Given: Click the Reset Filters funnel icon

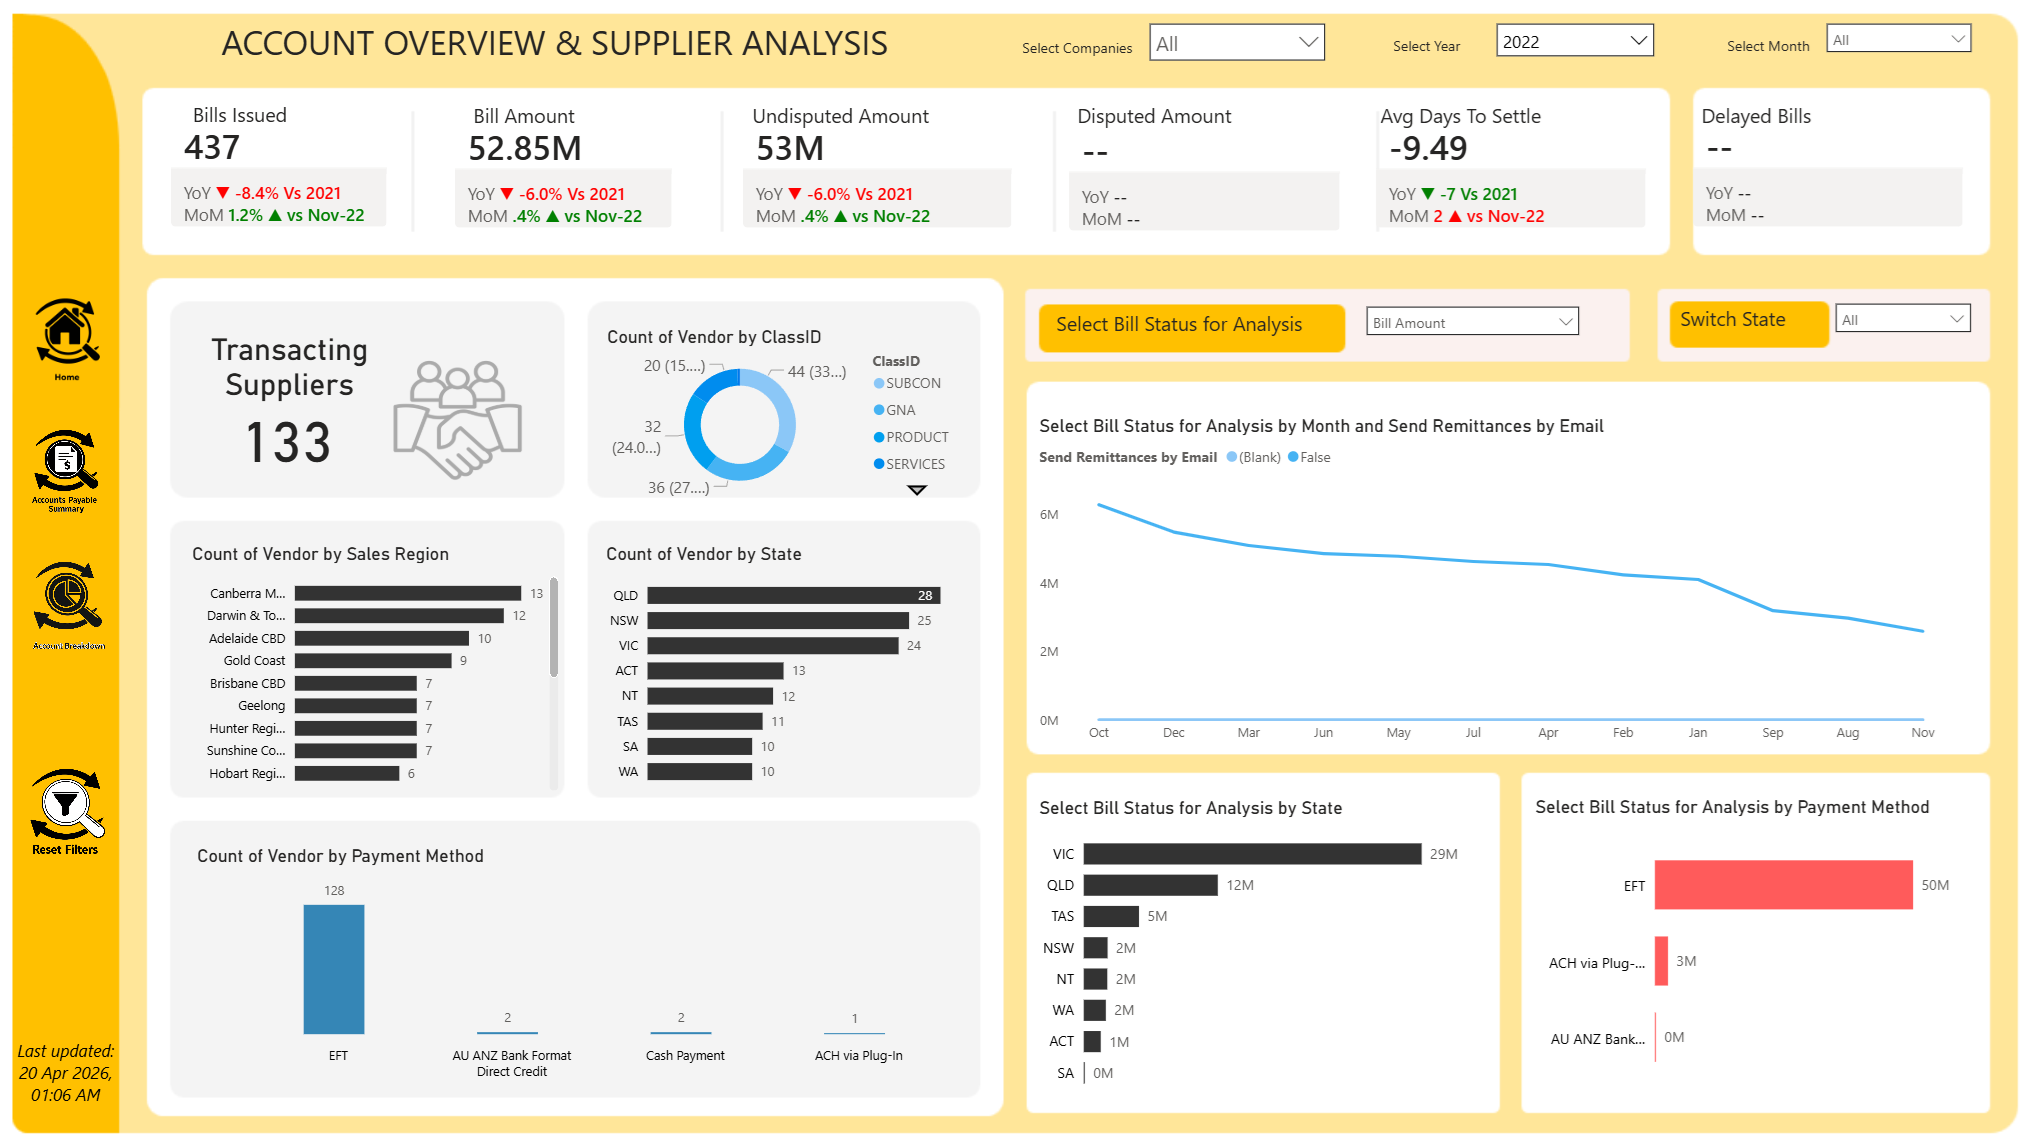Looking at the screenshot, I should pyautogui.click(x=67, y=805).
